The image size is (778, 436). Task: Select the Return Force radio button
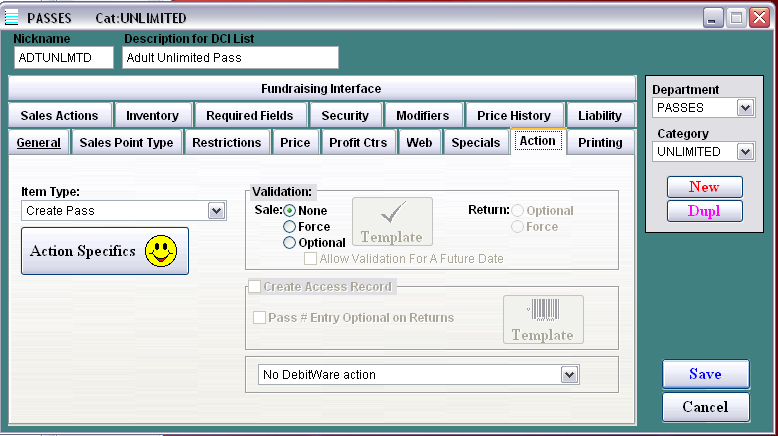(x=518, y=227)
